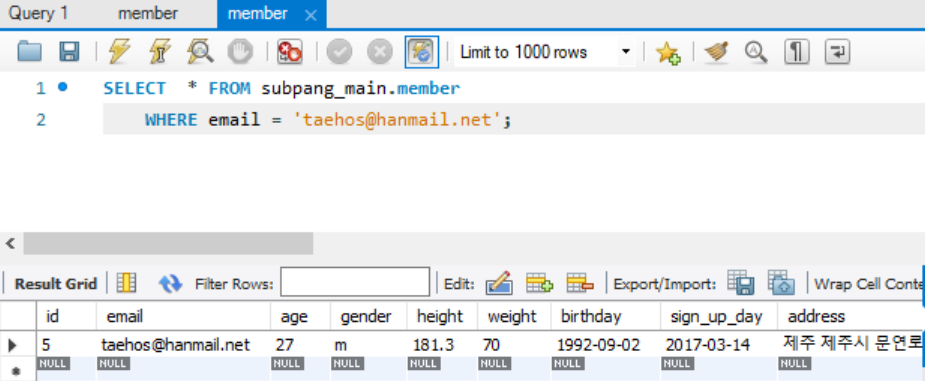Add query to favorites star icon

pos(668,52)
